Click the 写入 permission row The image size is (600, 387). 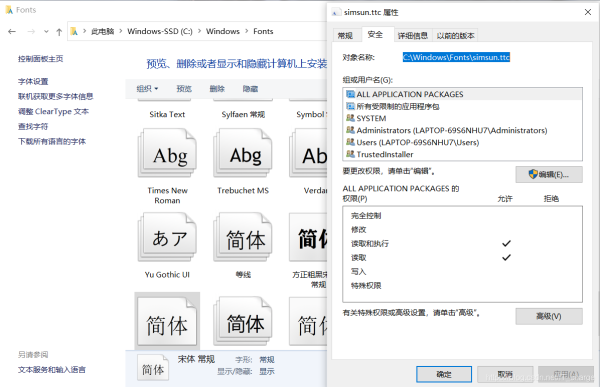click(x=462, y=272)
